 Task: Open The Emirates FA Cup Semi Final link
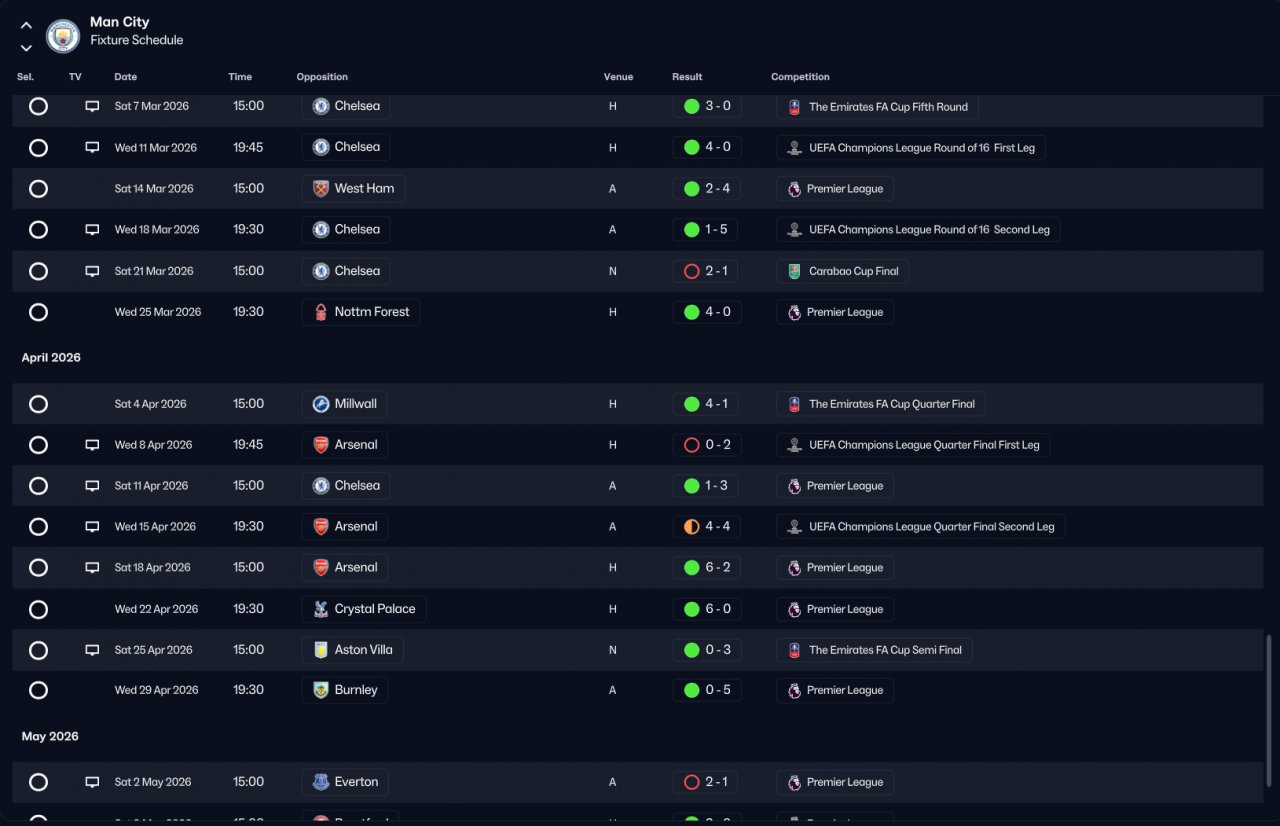click(x=885, y=650)
